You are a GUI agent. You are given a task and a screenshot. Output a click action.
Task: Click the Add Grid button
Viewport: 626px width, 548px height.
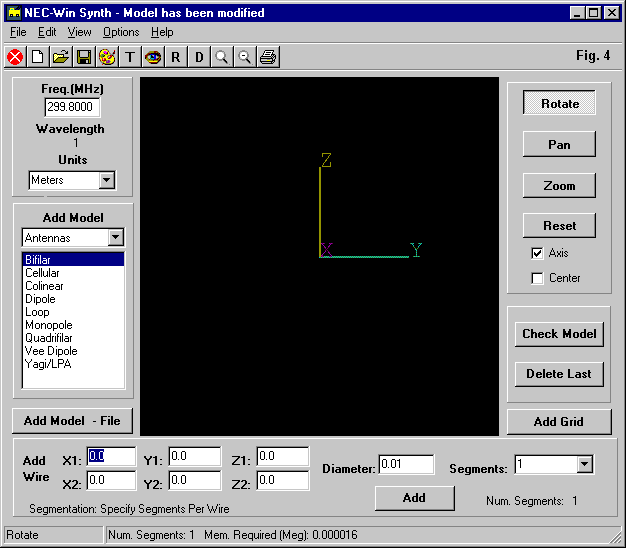click(x=558, y=421)
